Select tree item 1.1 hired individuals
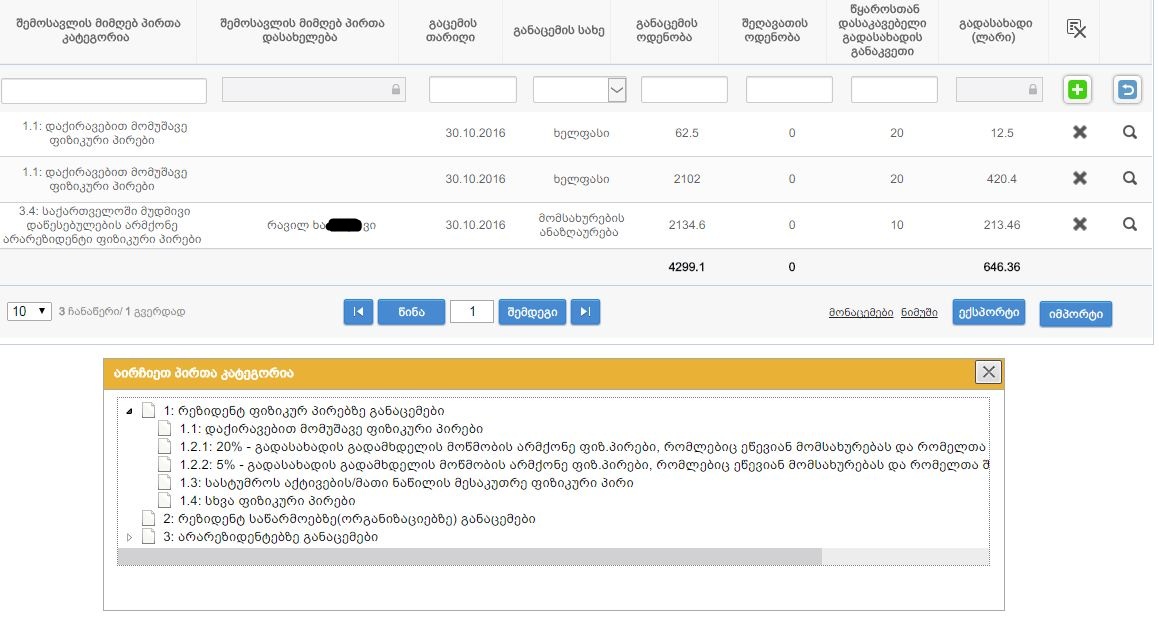Image resolution: width=1159 pixels, height=624 pixels. 331,429
